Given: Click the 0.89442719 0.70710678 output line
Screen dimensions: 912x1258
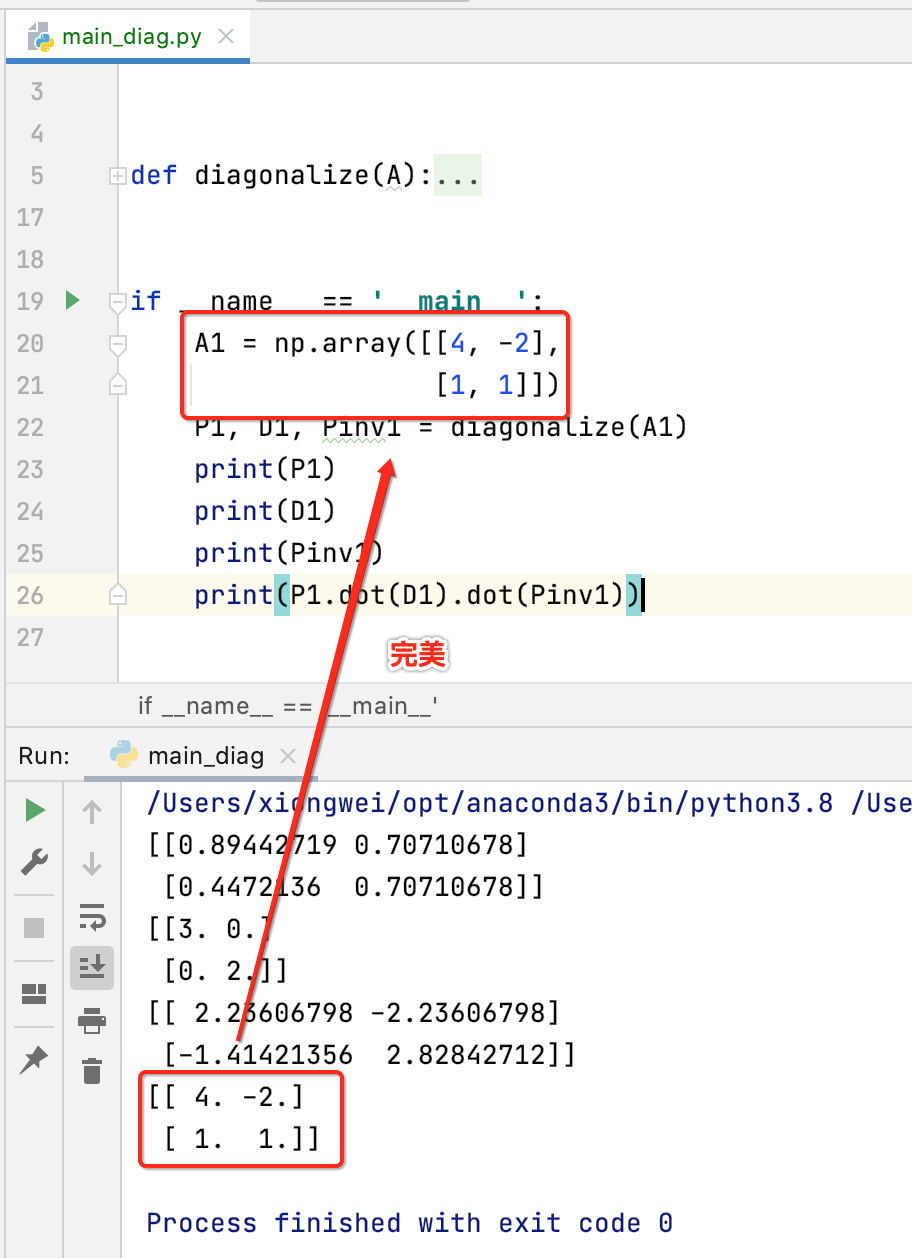Looking at the screenshot, I should (x=338, y=845).
